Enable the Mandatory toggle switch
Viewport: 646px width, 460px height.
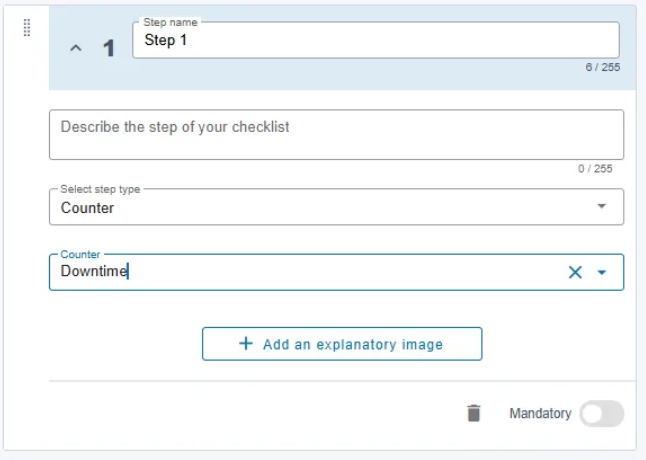(602, 413)
